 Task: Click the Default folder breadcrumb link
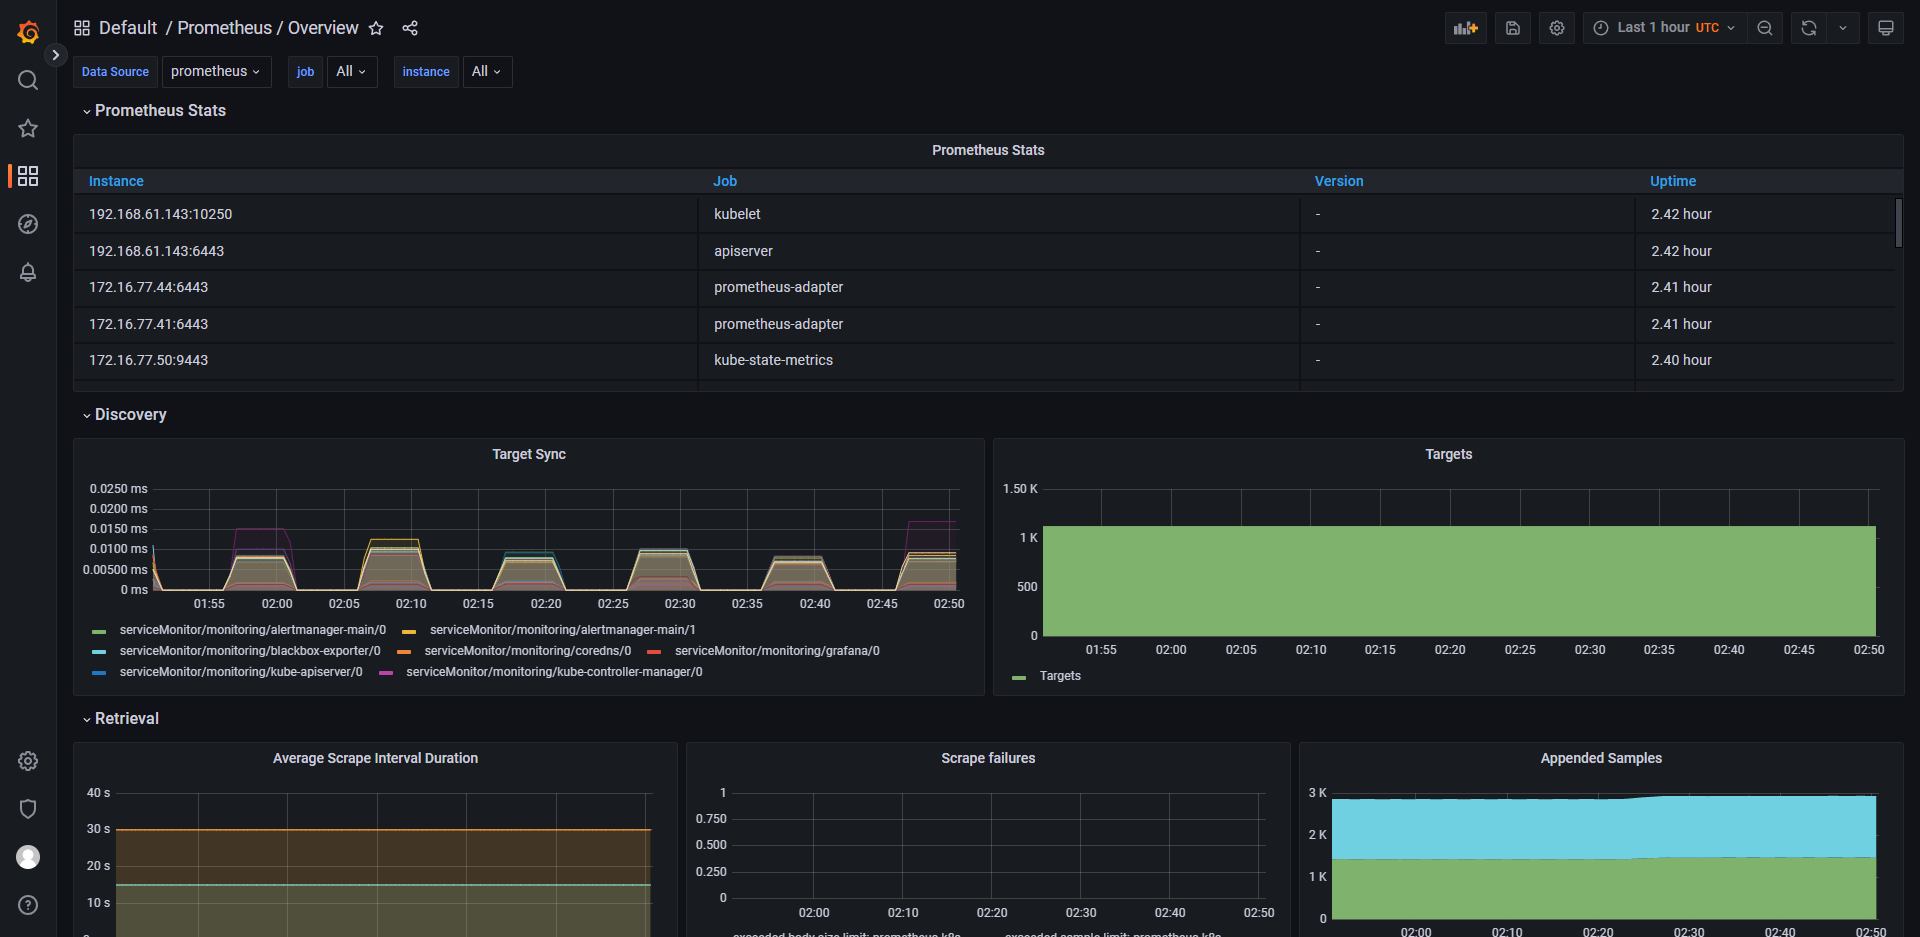click(128, 28)
